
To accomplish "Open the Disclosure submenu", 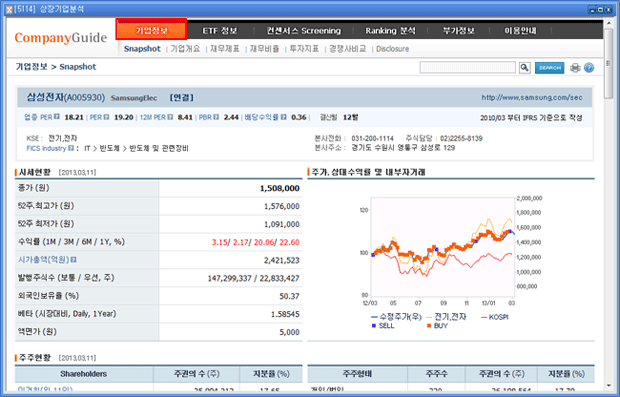I will tap(392, 49).
